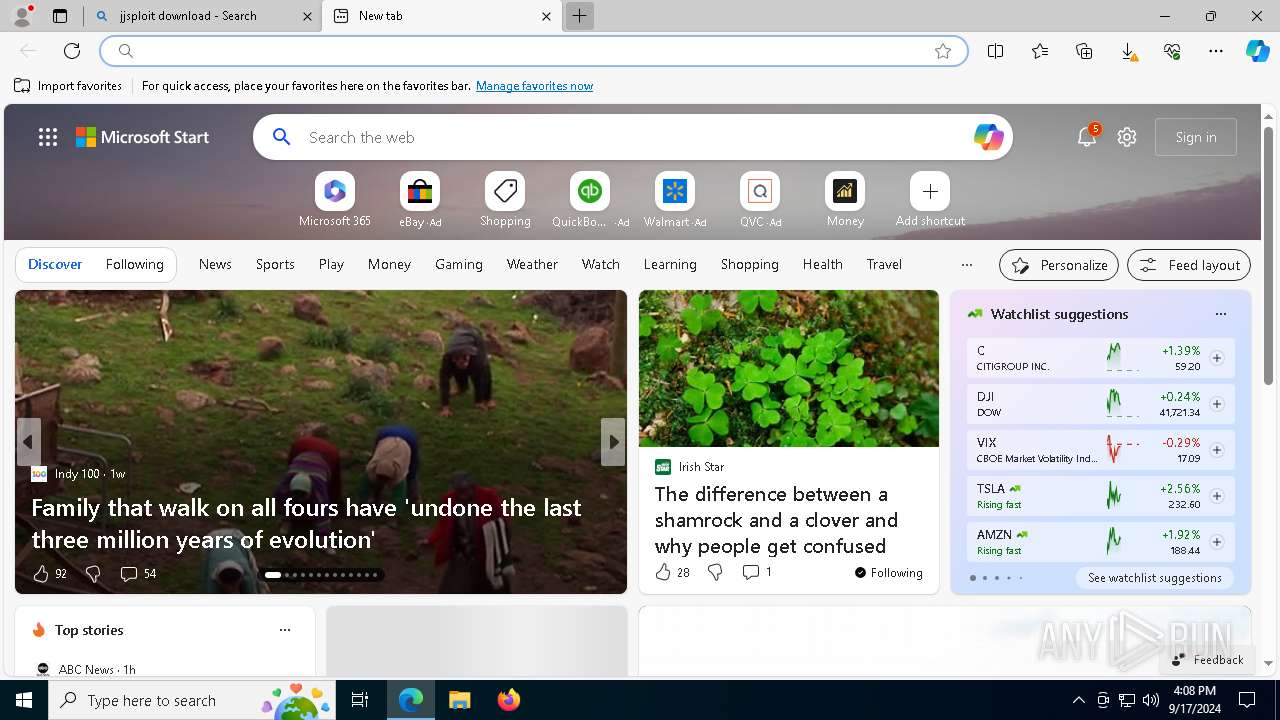Click Import favorites button
1280x720 pixels.
[68, 86]
